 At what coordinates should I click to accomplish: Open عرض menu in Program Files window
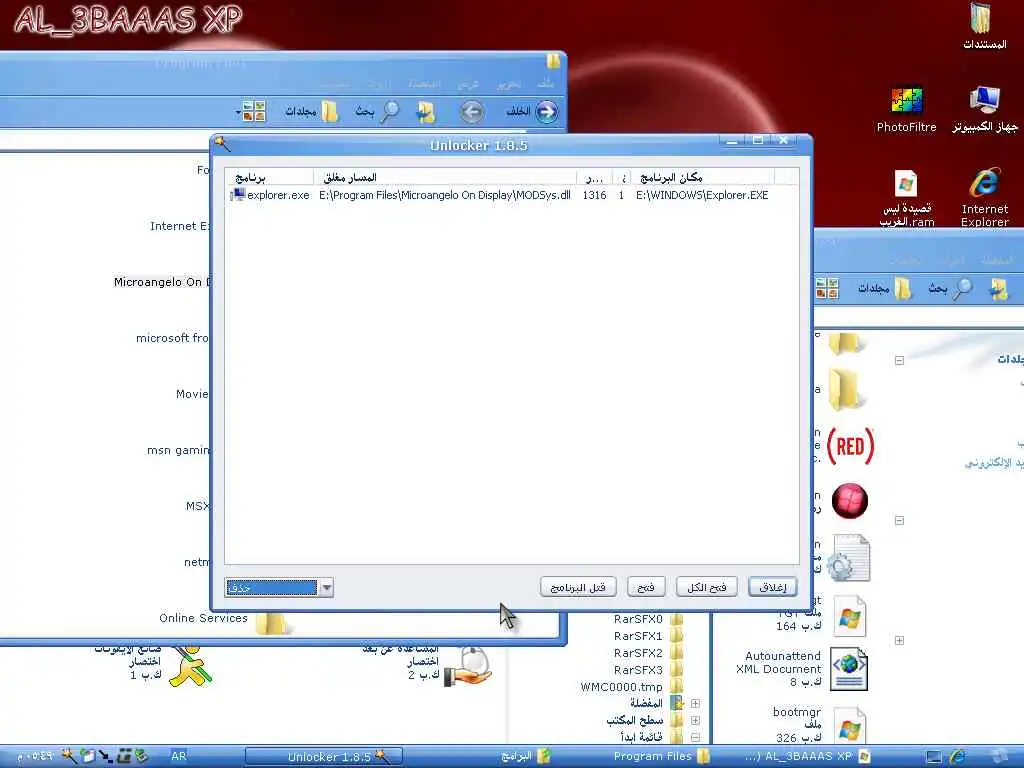(468, 84)
